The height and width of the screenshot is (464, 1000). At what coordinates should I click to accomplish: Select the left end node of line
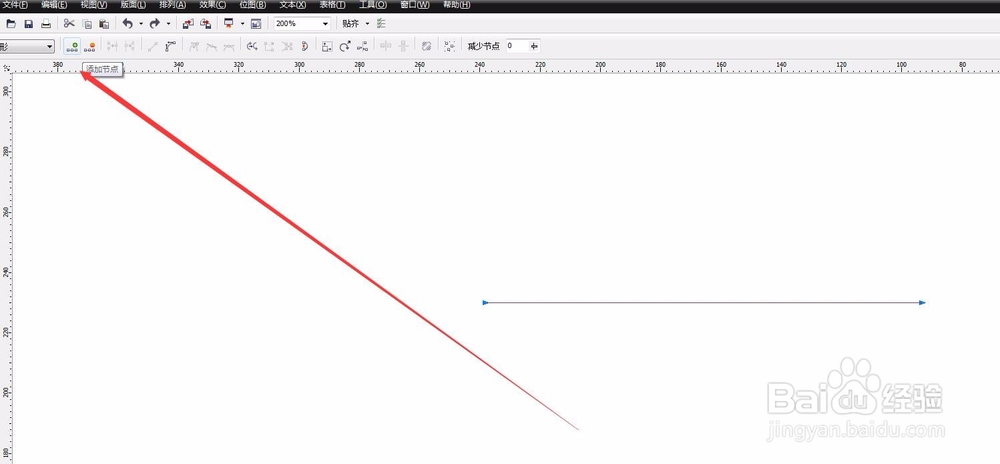(485, 303)
